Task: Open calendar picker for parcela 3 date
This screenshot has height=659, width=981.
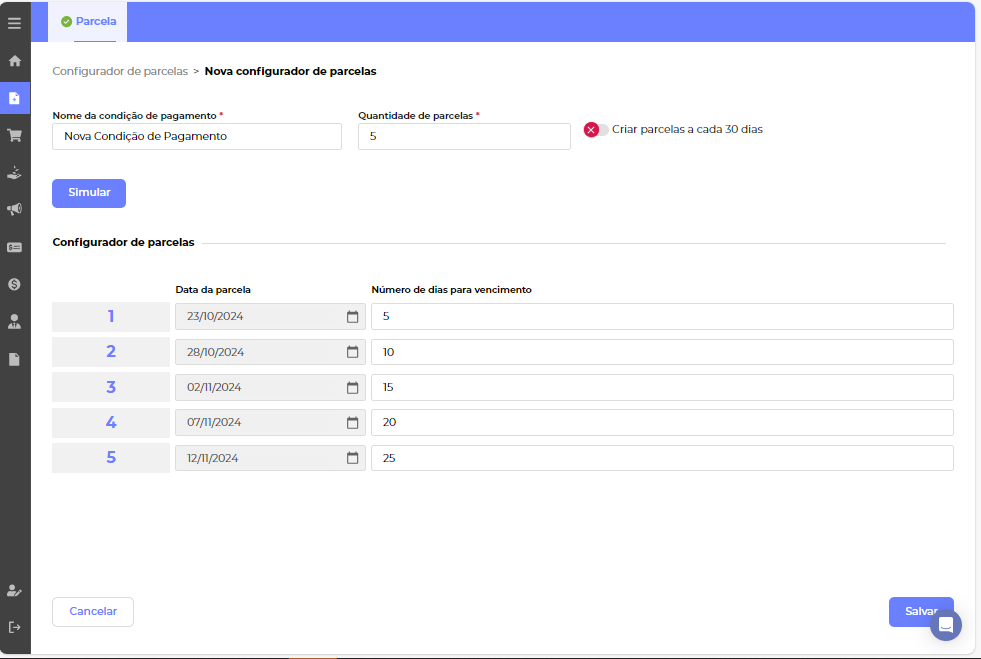Action: click(352, 388)
